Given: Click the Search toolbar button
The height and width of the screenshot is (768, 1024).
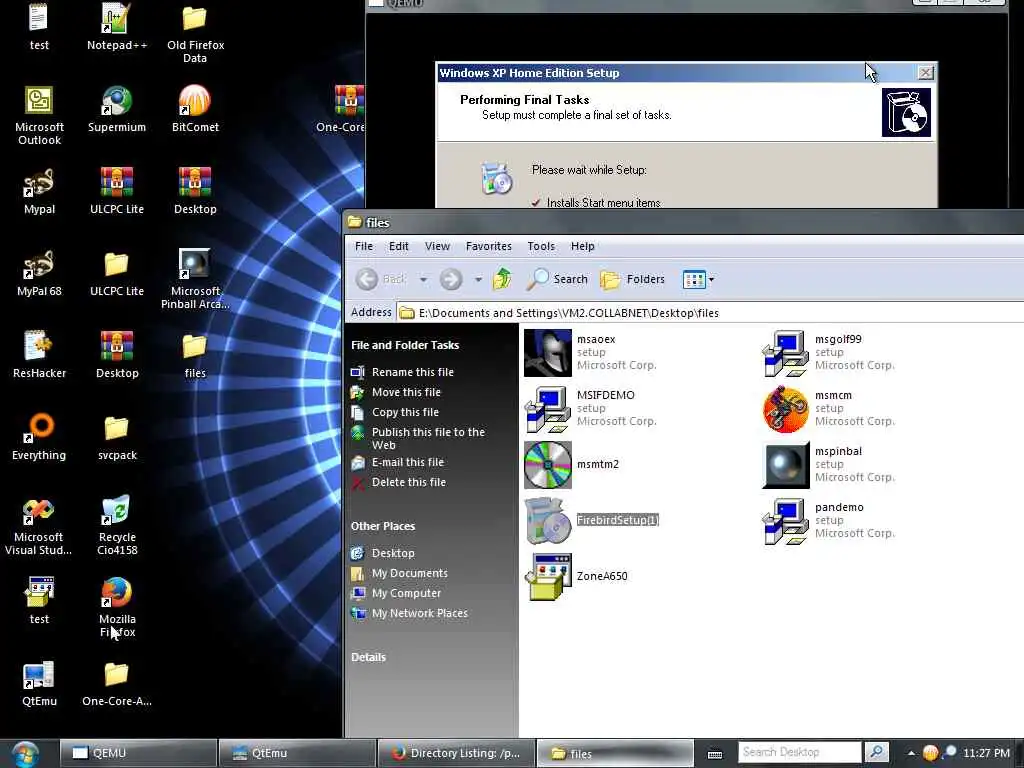Looking at the screenshot, I should 557,279.
